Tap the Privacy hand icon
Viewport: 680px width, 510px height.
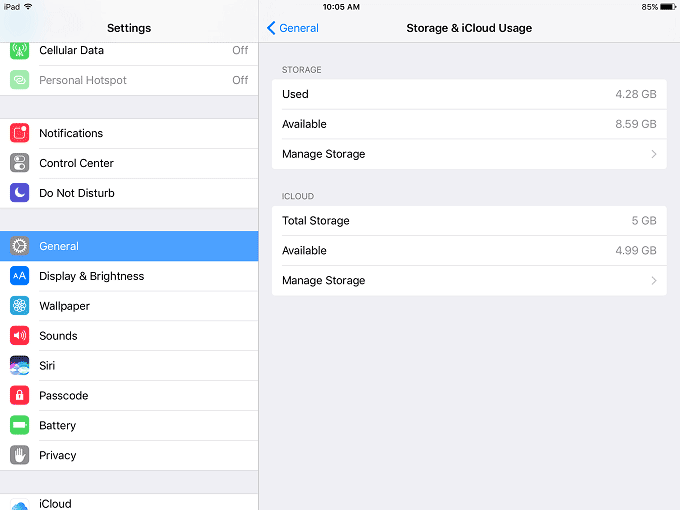(20, 455)
